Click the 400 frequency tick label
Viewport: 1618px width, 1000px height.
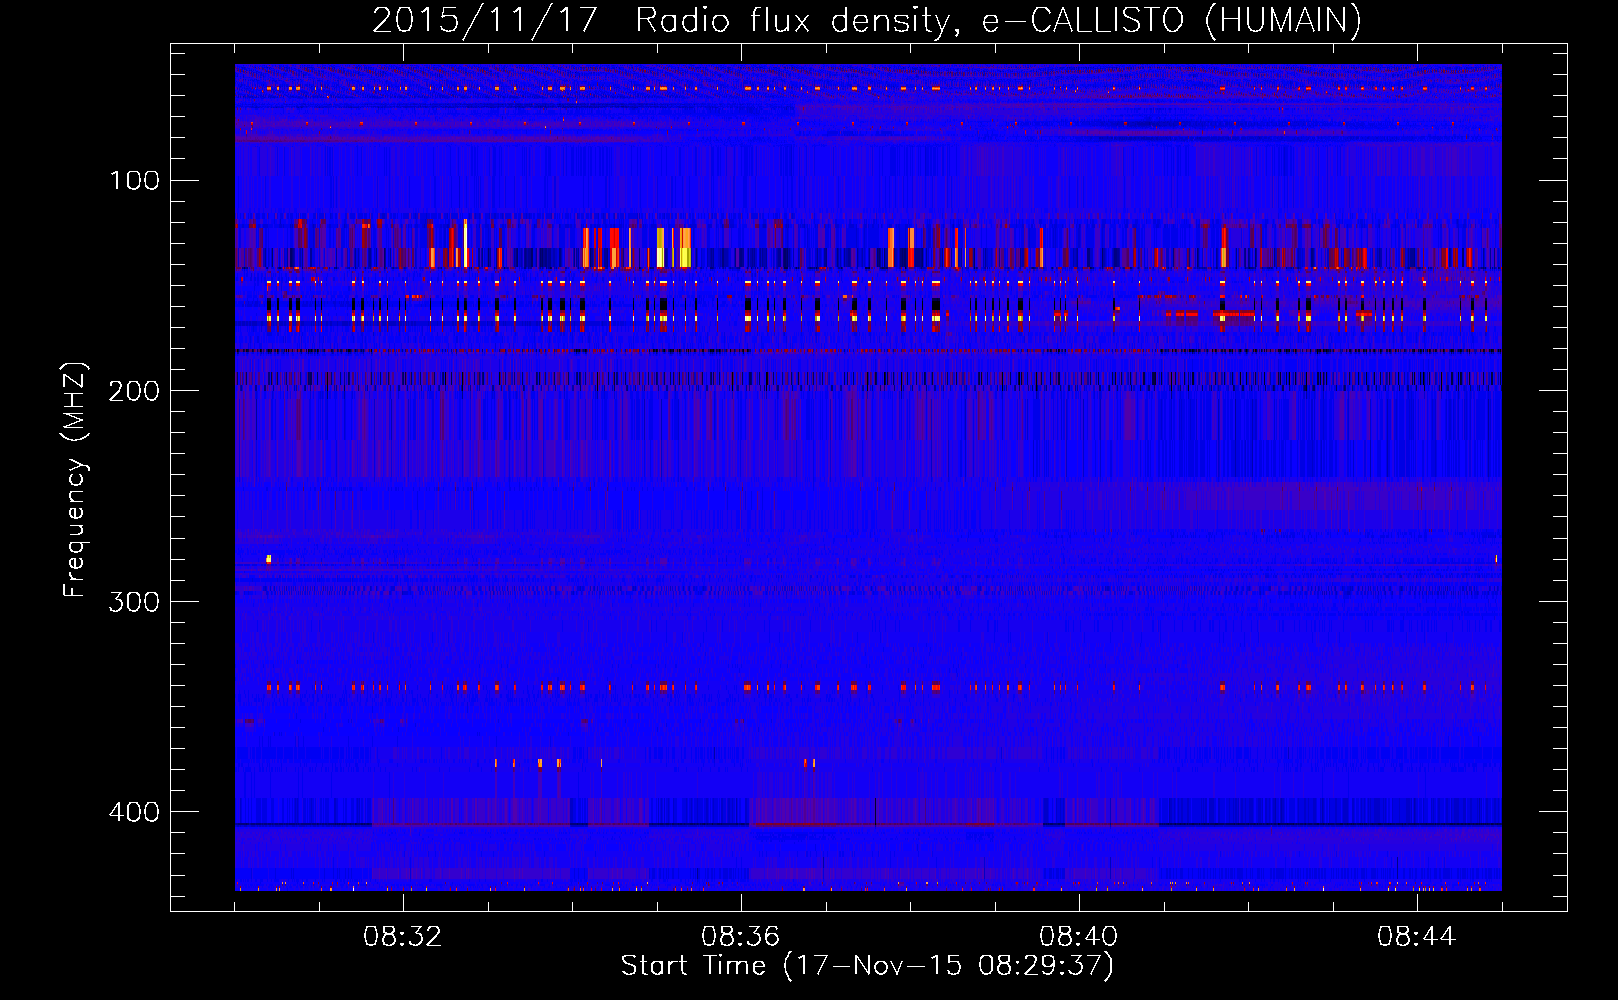tap(134, 811)
